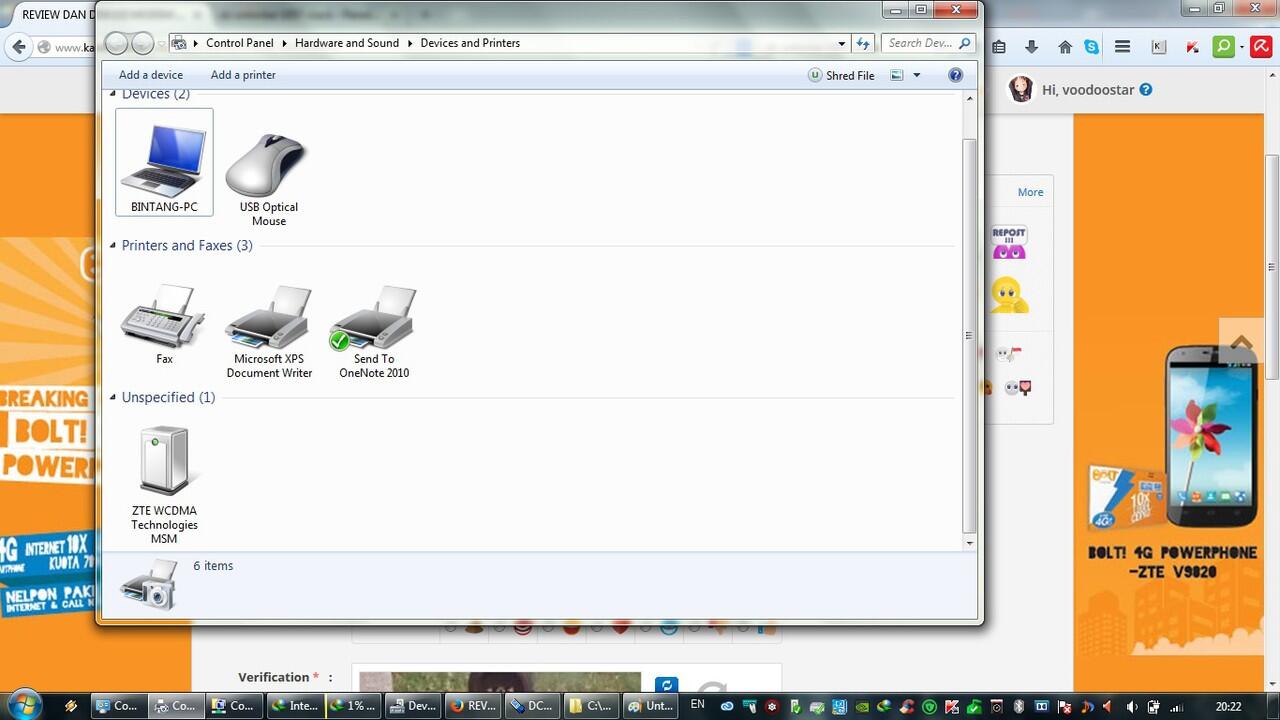Viewport: 1280px width, 720px height.
Task: Click Explorer back navigation button
Action: 117,43
